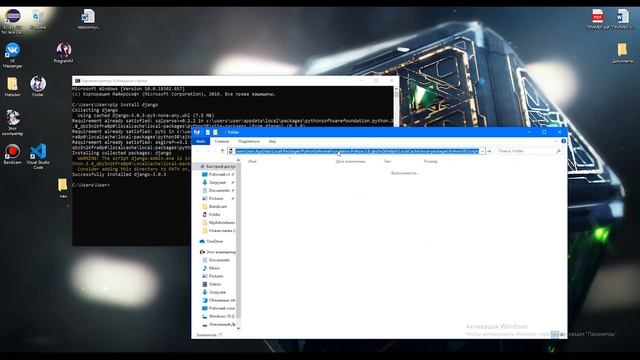Switch to the Главная ribbon tab
This screenshot has width=640, height=360.
(222, 141)
